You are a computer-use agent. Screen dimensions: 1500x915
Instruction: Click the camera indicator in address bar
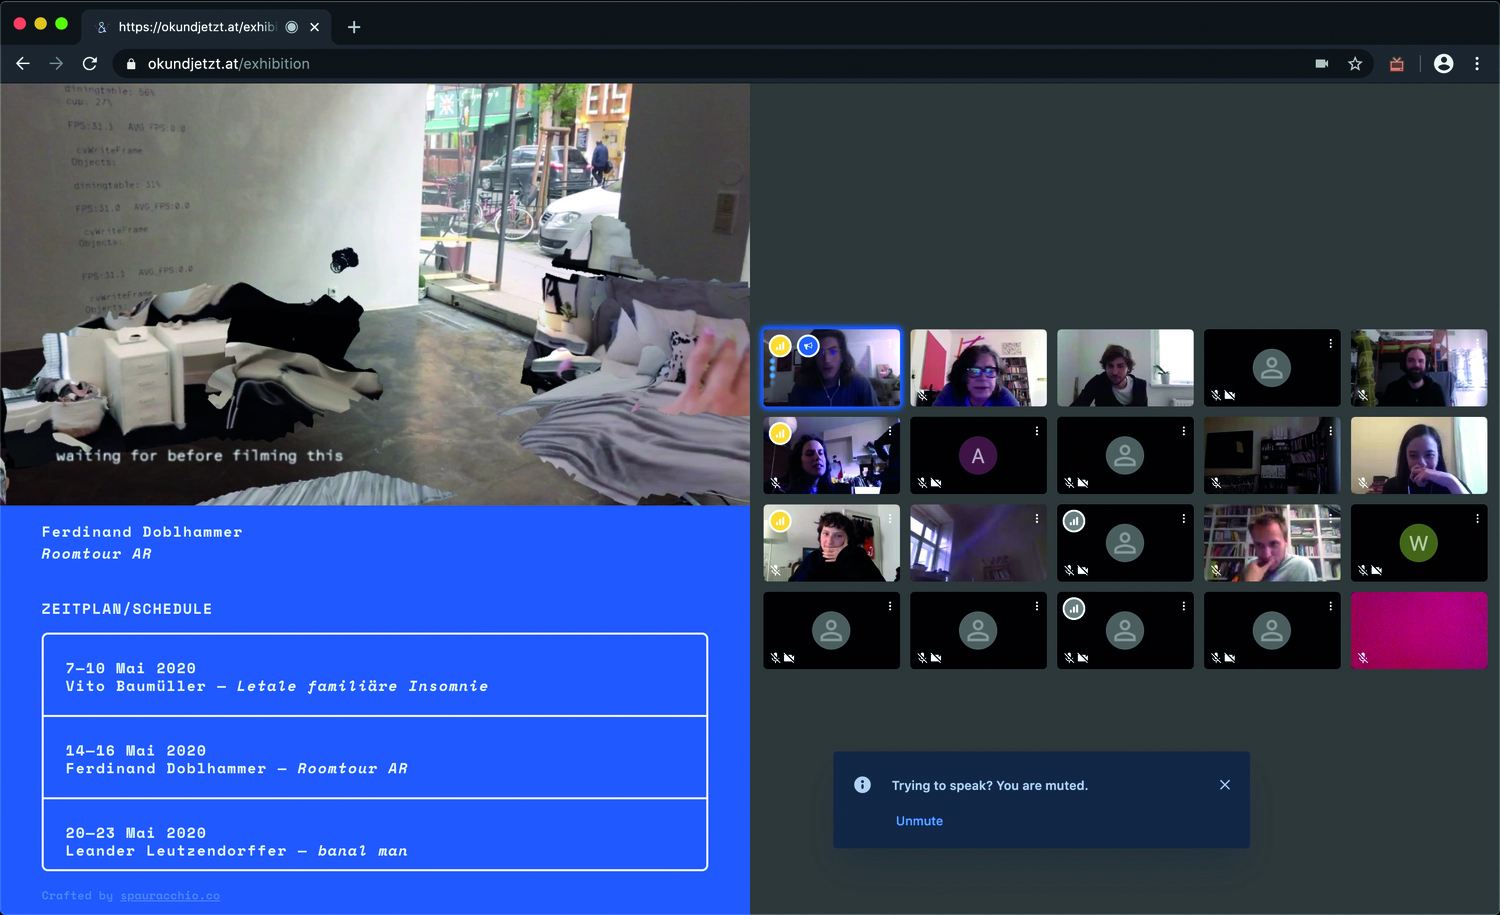point(1321,64)
